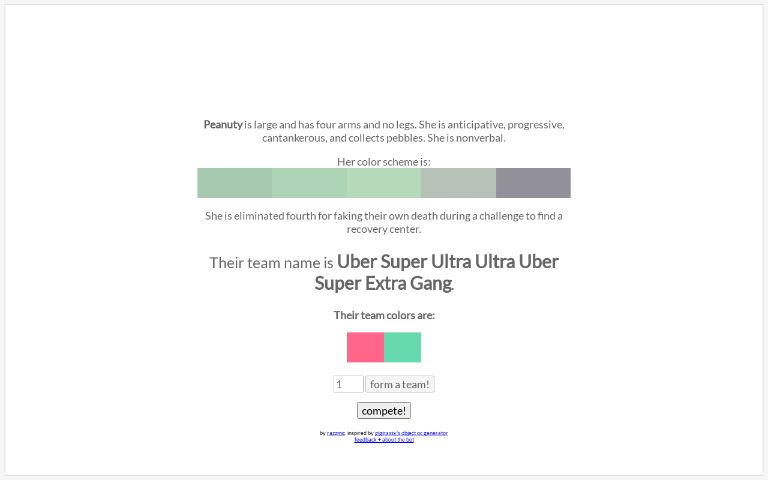The image size is (768, 480).
Task: Open the author's name link after "by"
Action: coord(336,433)
